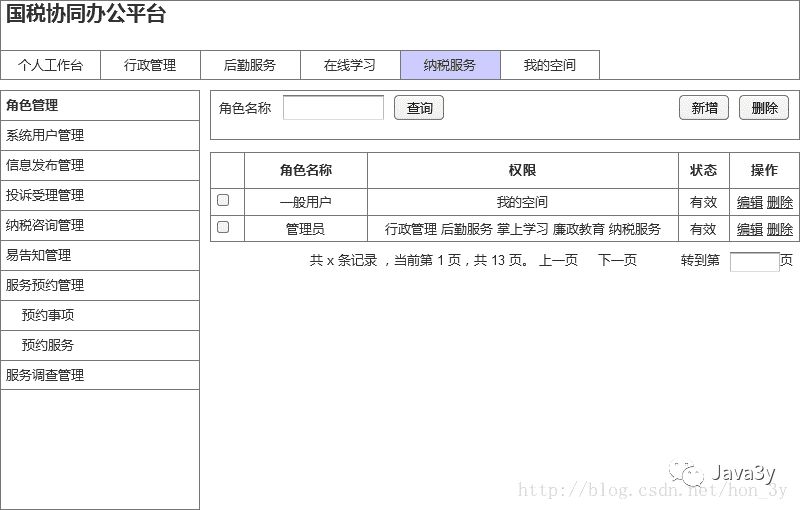Click the 角色名称 column header
This screenshot has width=800, height=510.
[306, 170]
